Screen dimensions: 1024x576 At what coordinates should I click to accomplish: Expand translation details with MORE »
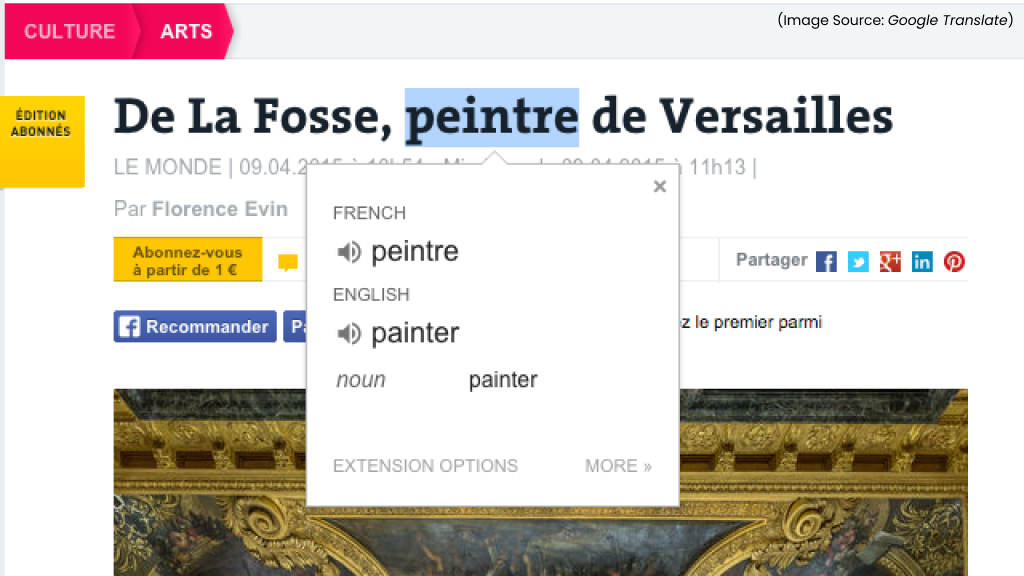[618, 466]
